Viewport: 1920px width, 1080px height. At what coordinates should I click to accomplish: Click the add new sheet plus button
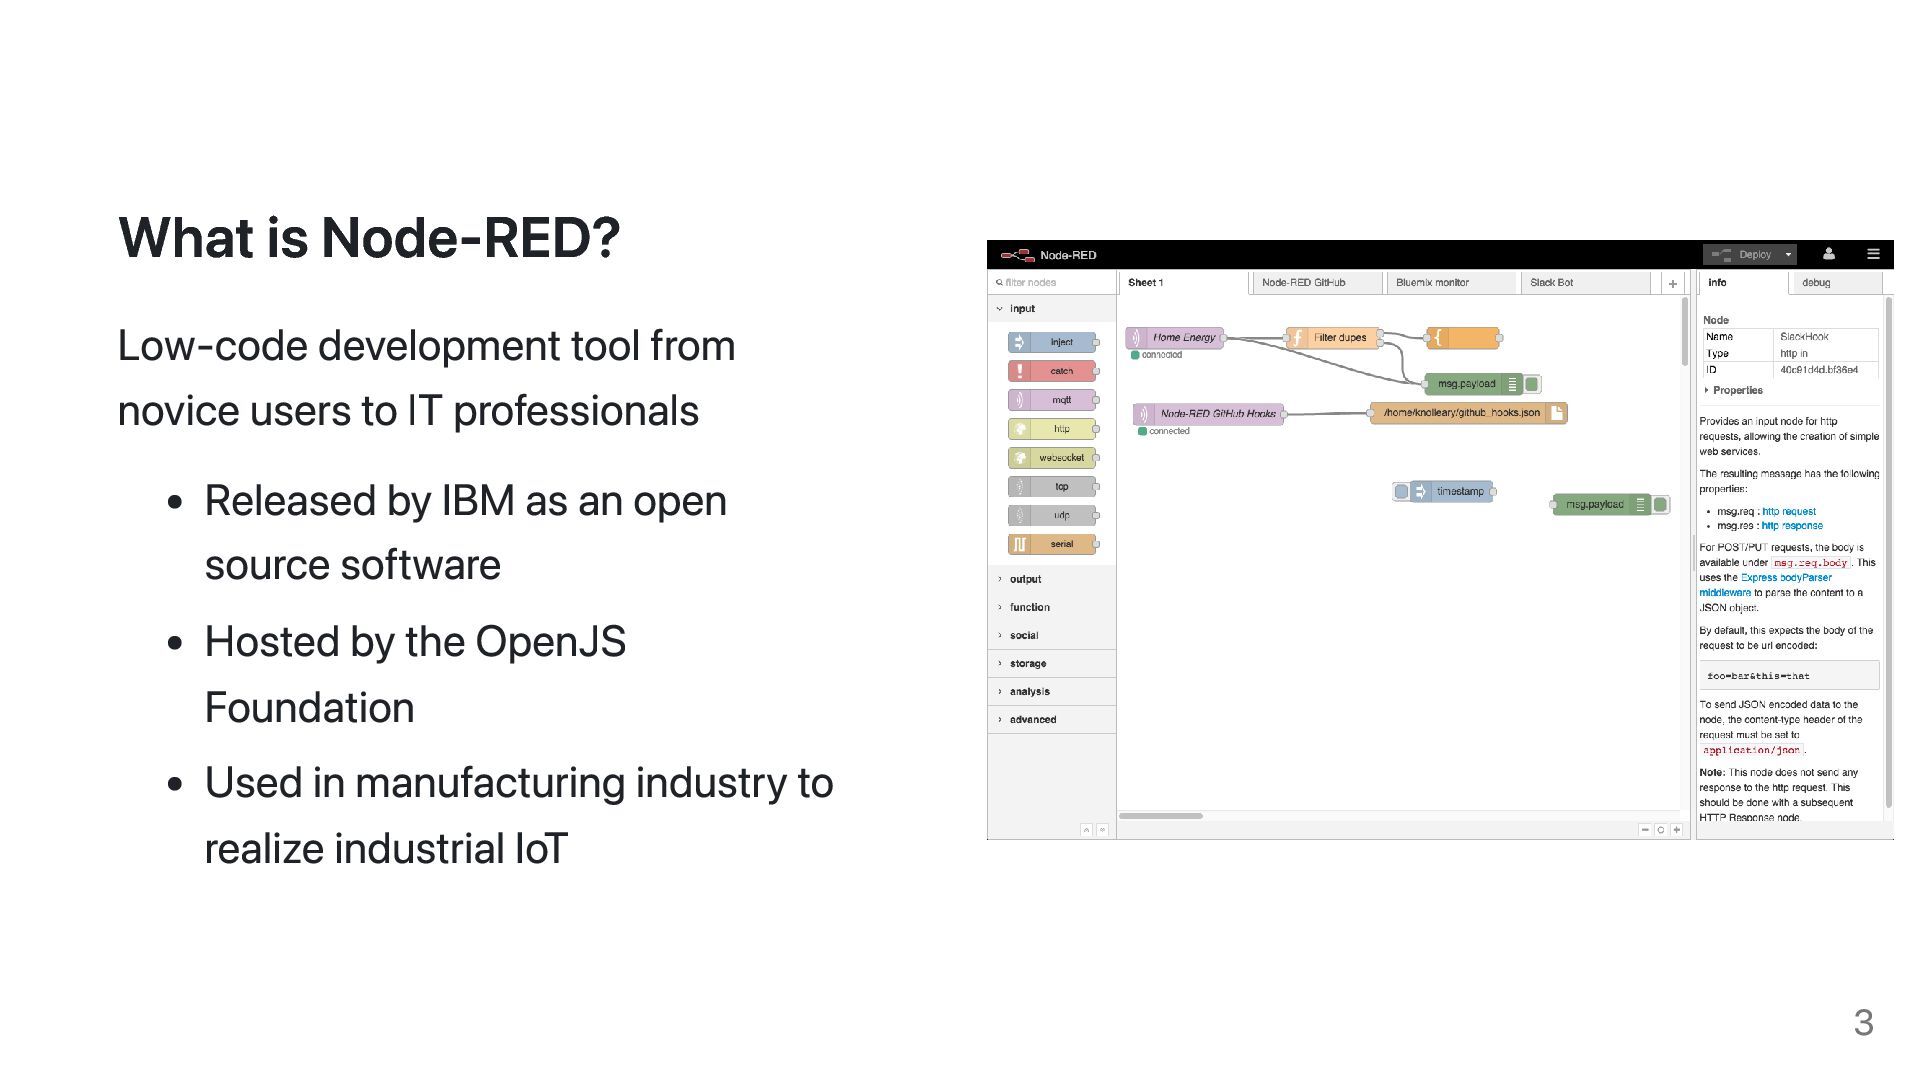[1672, 283]
